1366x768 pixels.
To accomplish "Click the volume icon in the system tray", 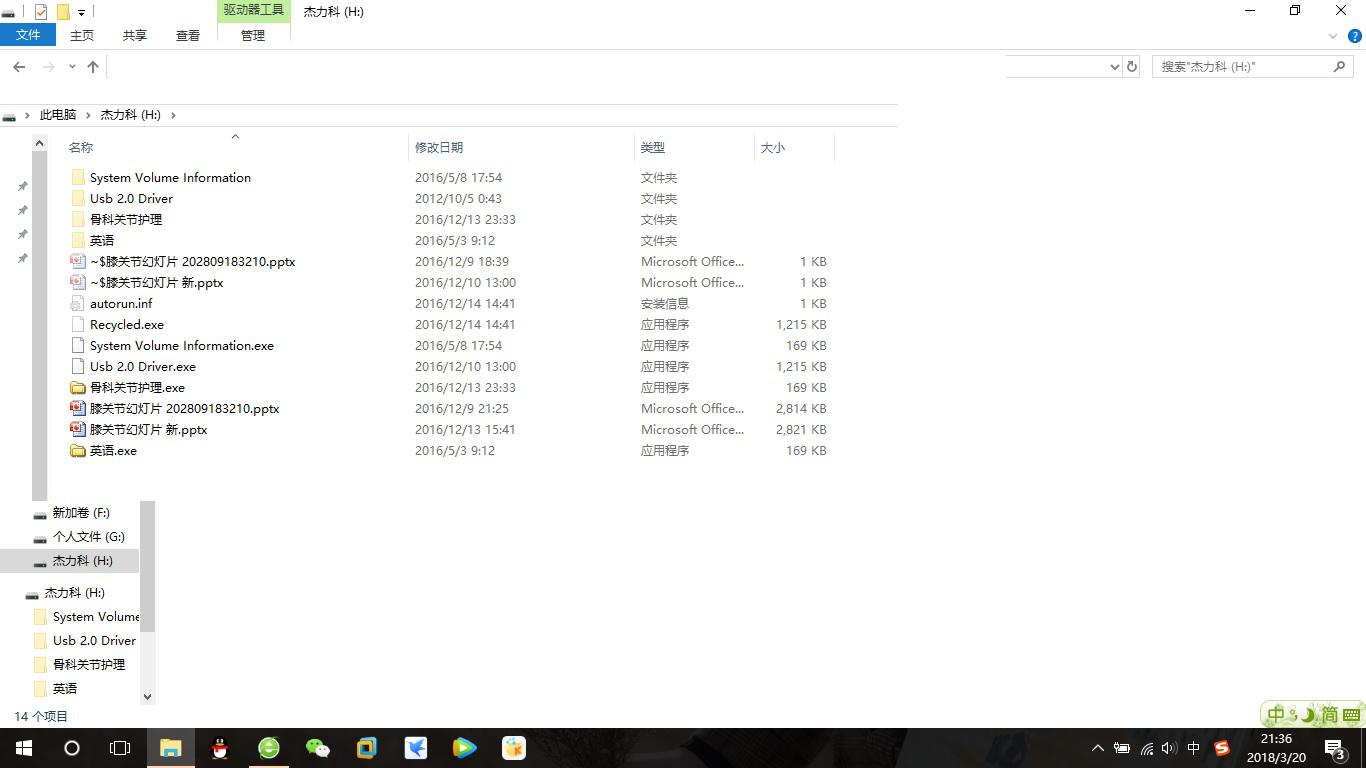I will point(1169,748).
